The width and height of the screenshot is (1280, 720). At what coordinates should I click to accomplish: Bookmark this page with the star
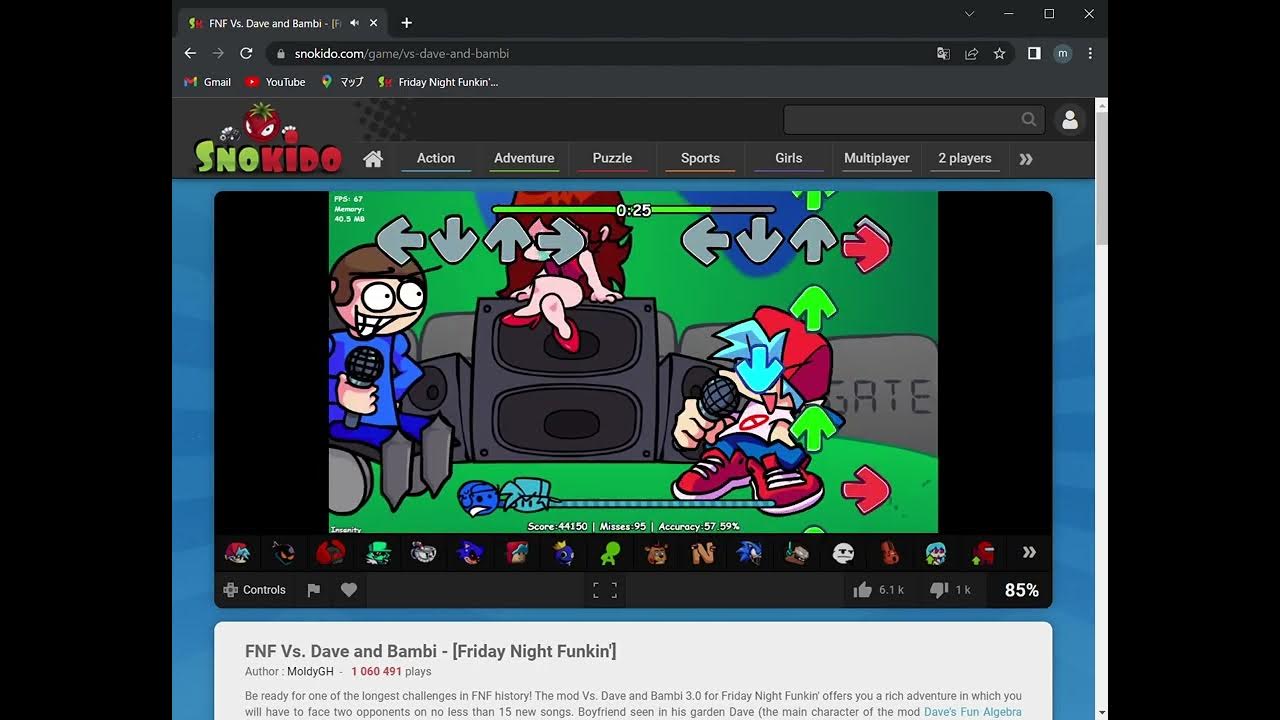[x=999, y=54]
